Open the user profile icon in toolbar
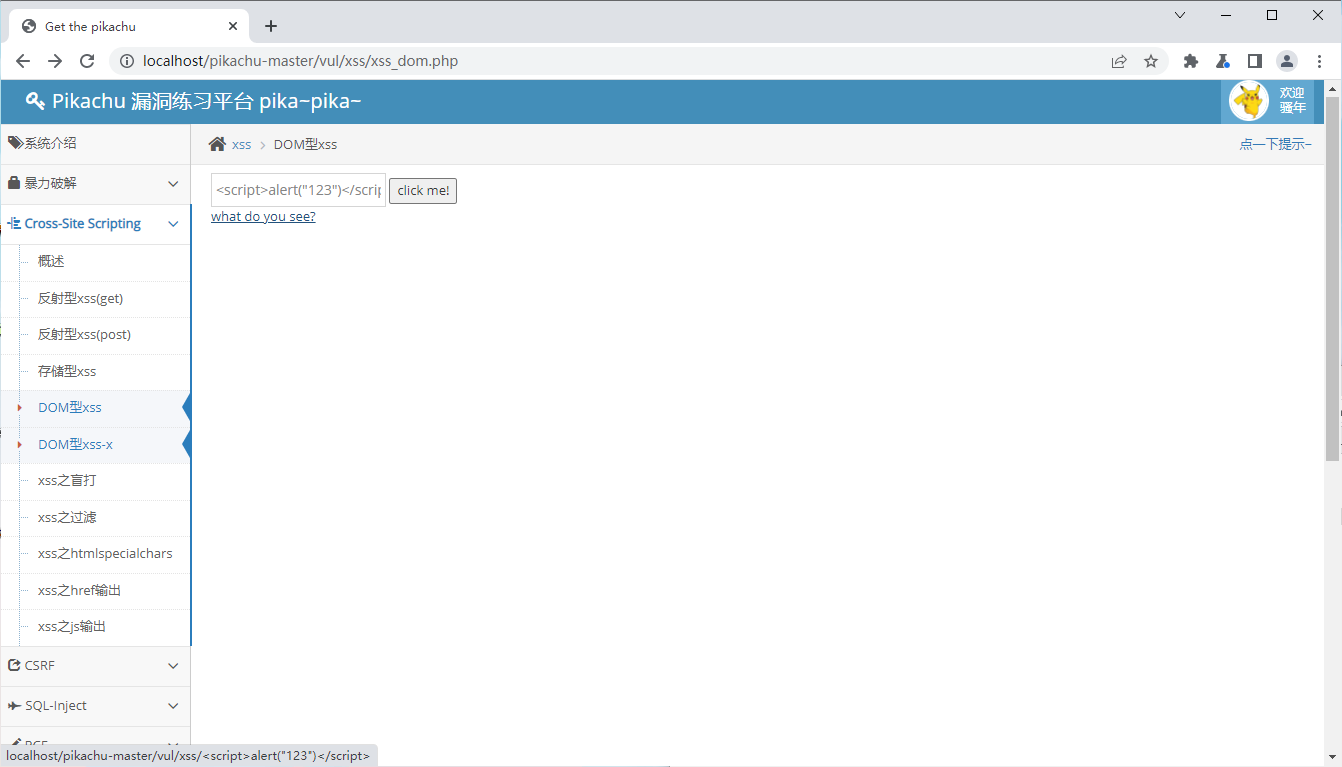The width and height of the screenshot is (1342, 767). tap(1287, 61)
